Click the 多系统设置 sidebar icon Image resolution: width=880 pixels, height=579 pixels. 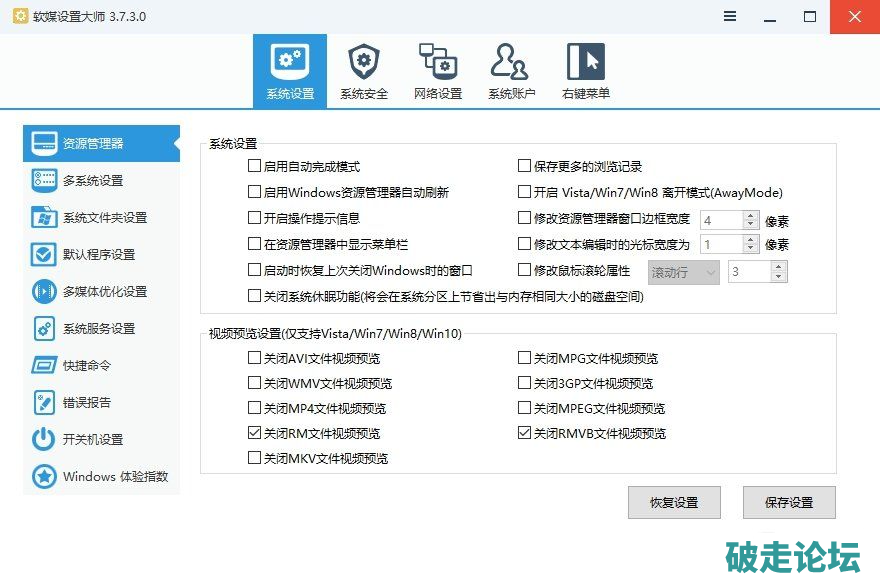click(44, 180)
